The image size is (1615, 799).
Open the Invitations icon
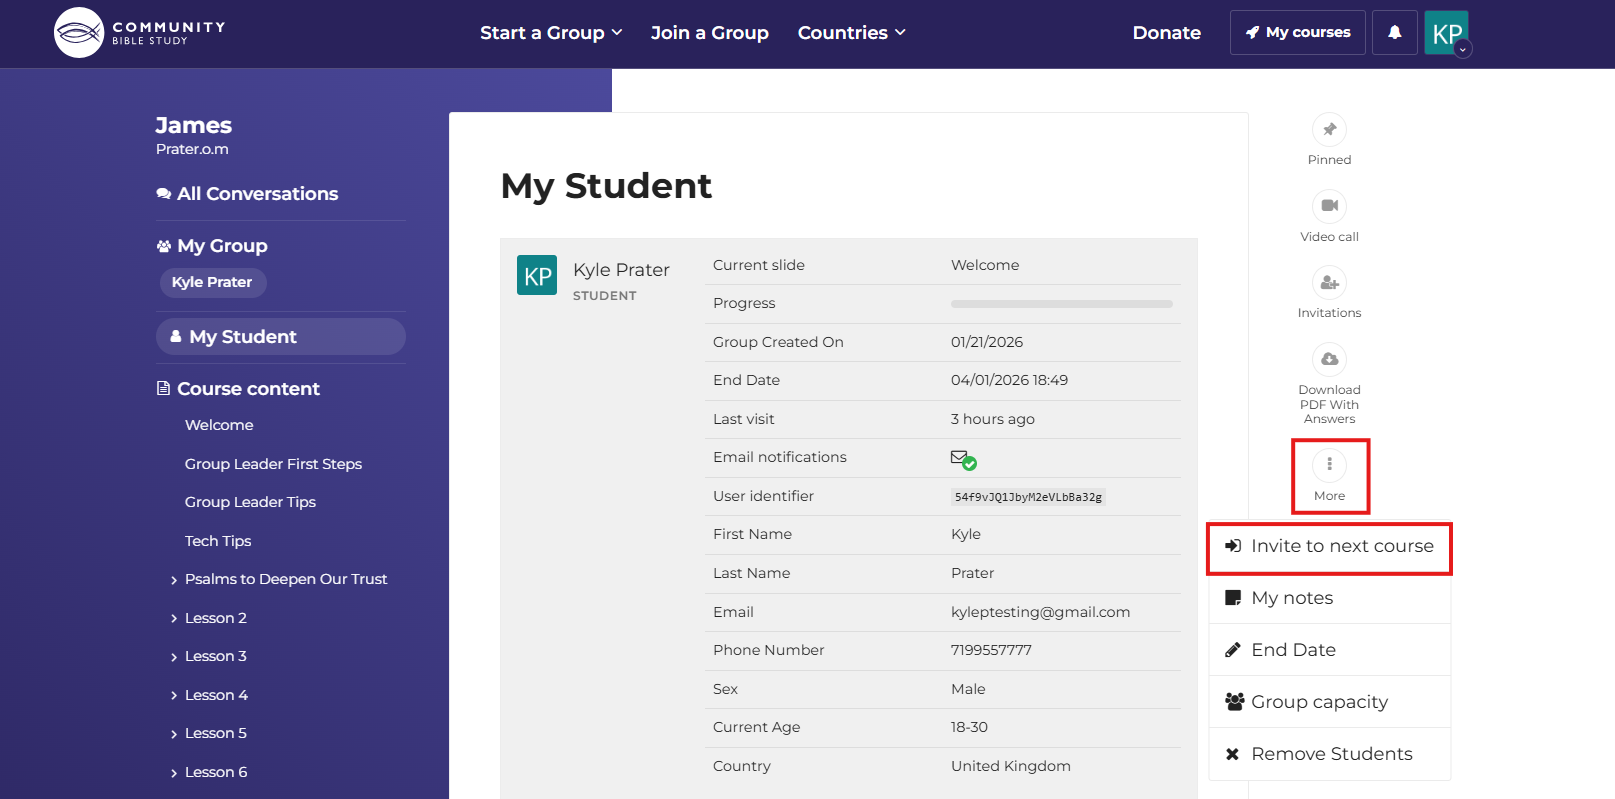[1329, 283]
